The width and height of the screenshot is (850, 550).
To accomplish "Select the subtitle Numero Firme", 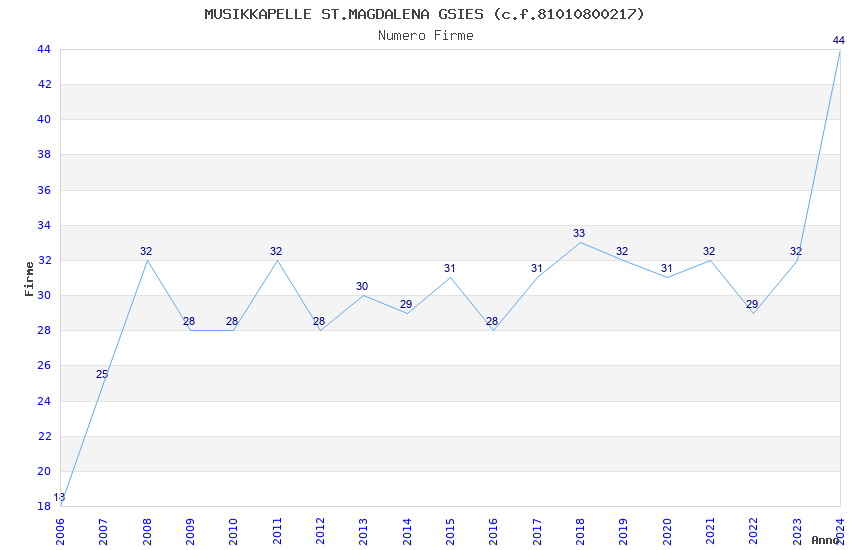I will (x=426, y=36).
